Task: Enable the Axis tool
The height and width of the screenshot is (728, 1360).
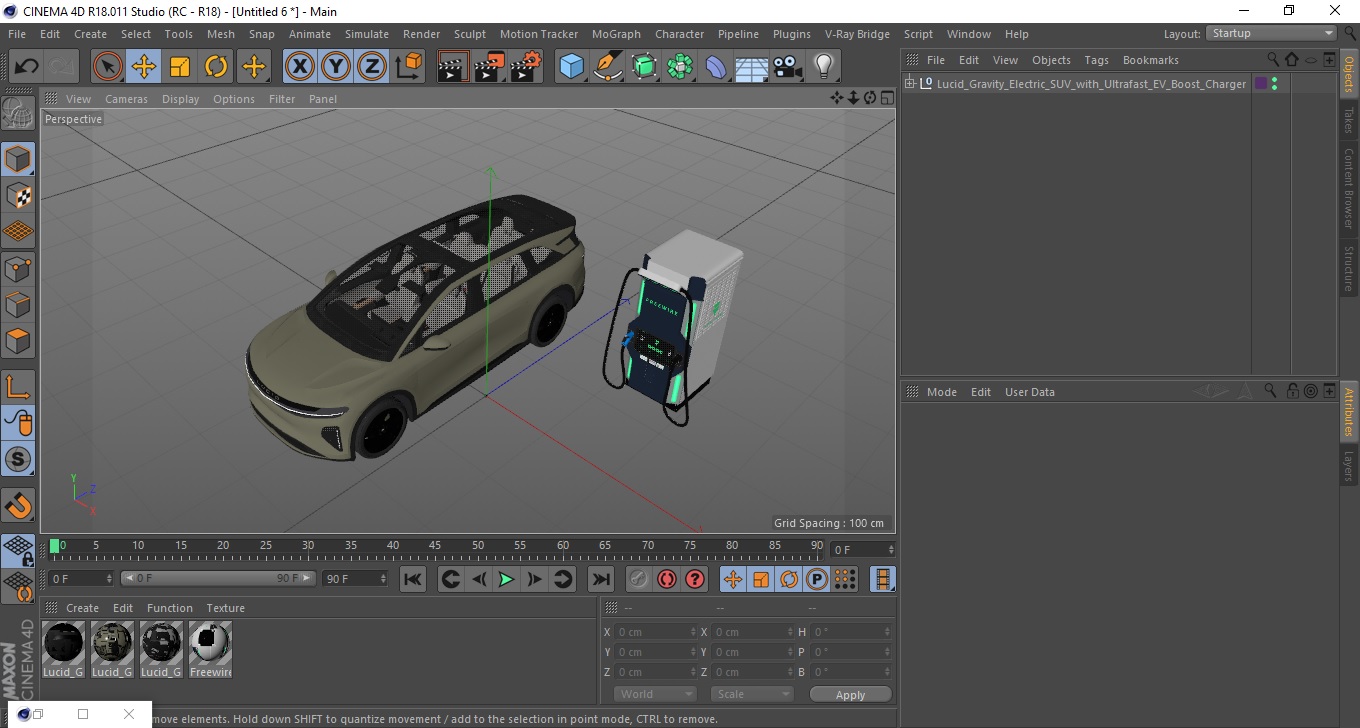Action: (18, 386)
